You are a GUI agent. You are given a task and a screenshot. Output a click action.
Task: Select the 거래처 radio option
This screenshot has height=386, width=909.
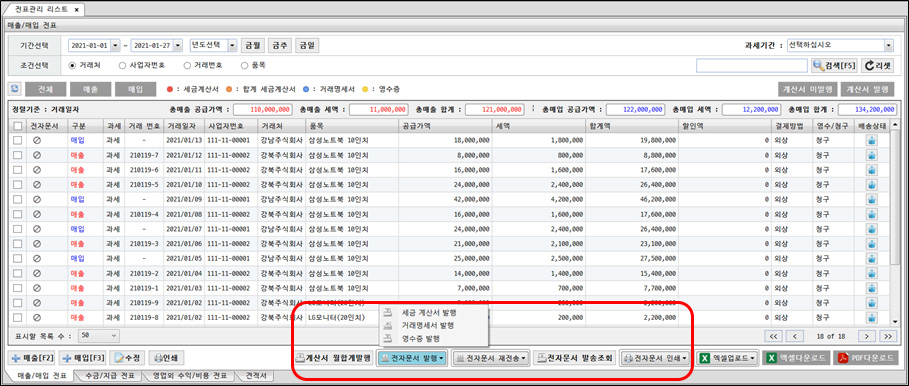click(72, 65)
